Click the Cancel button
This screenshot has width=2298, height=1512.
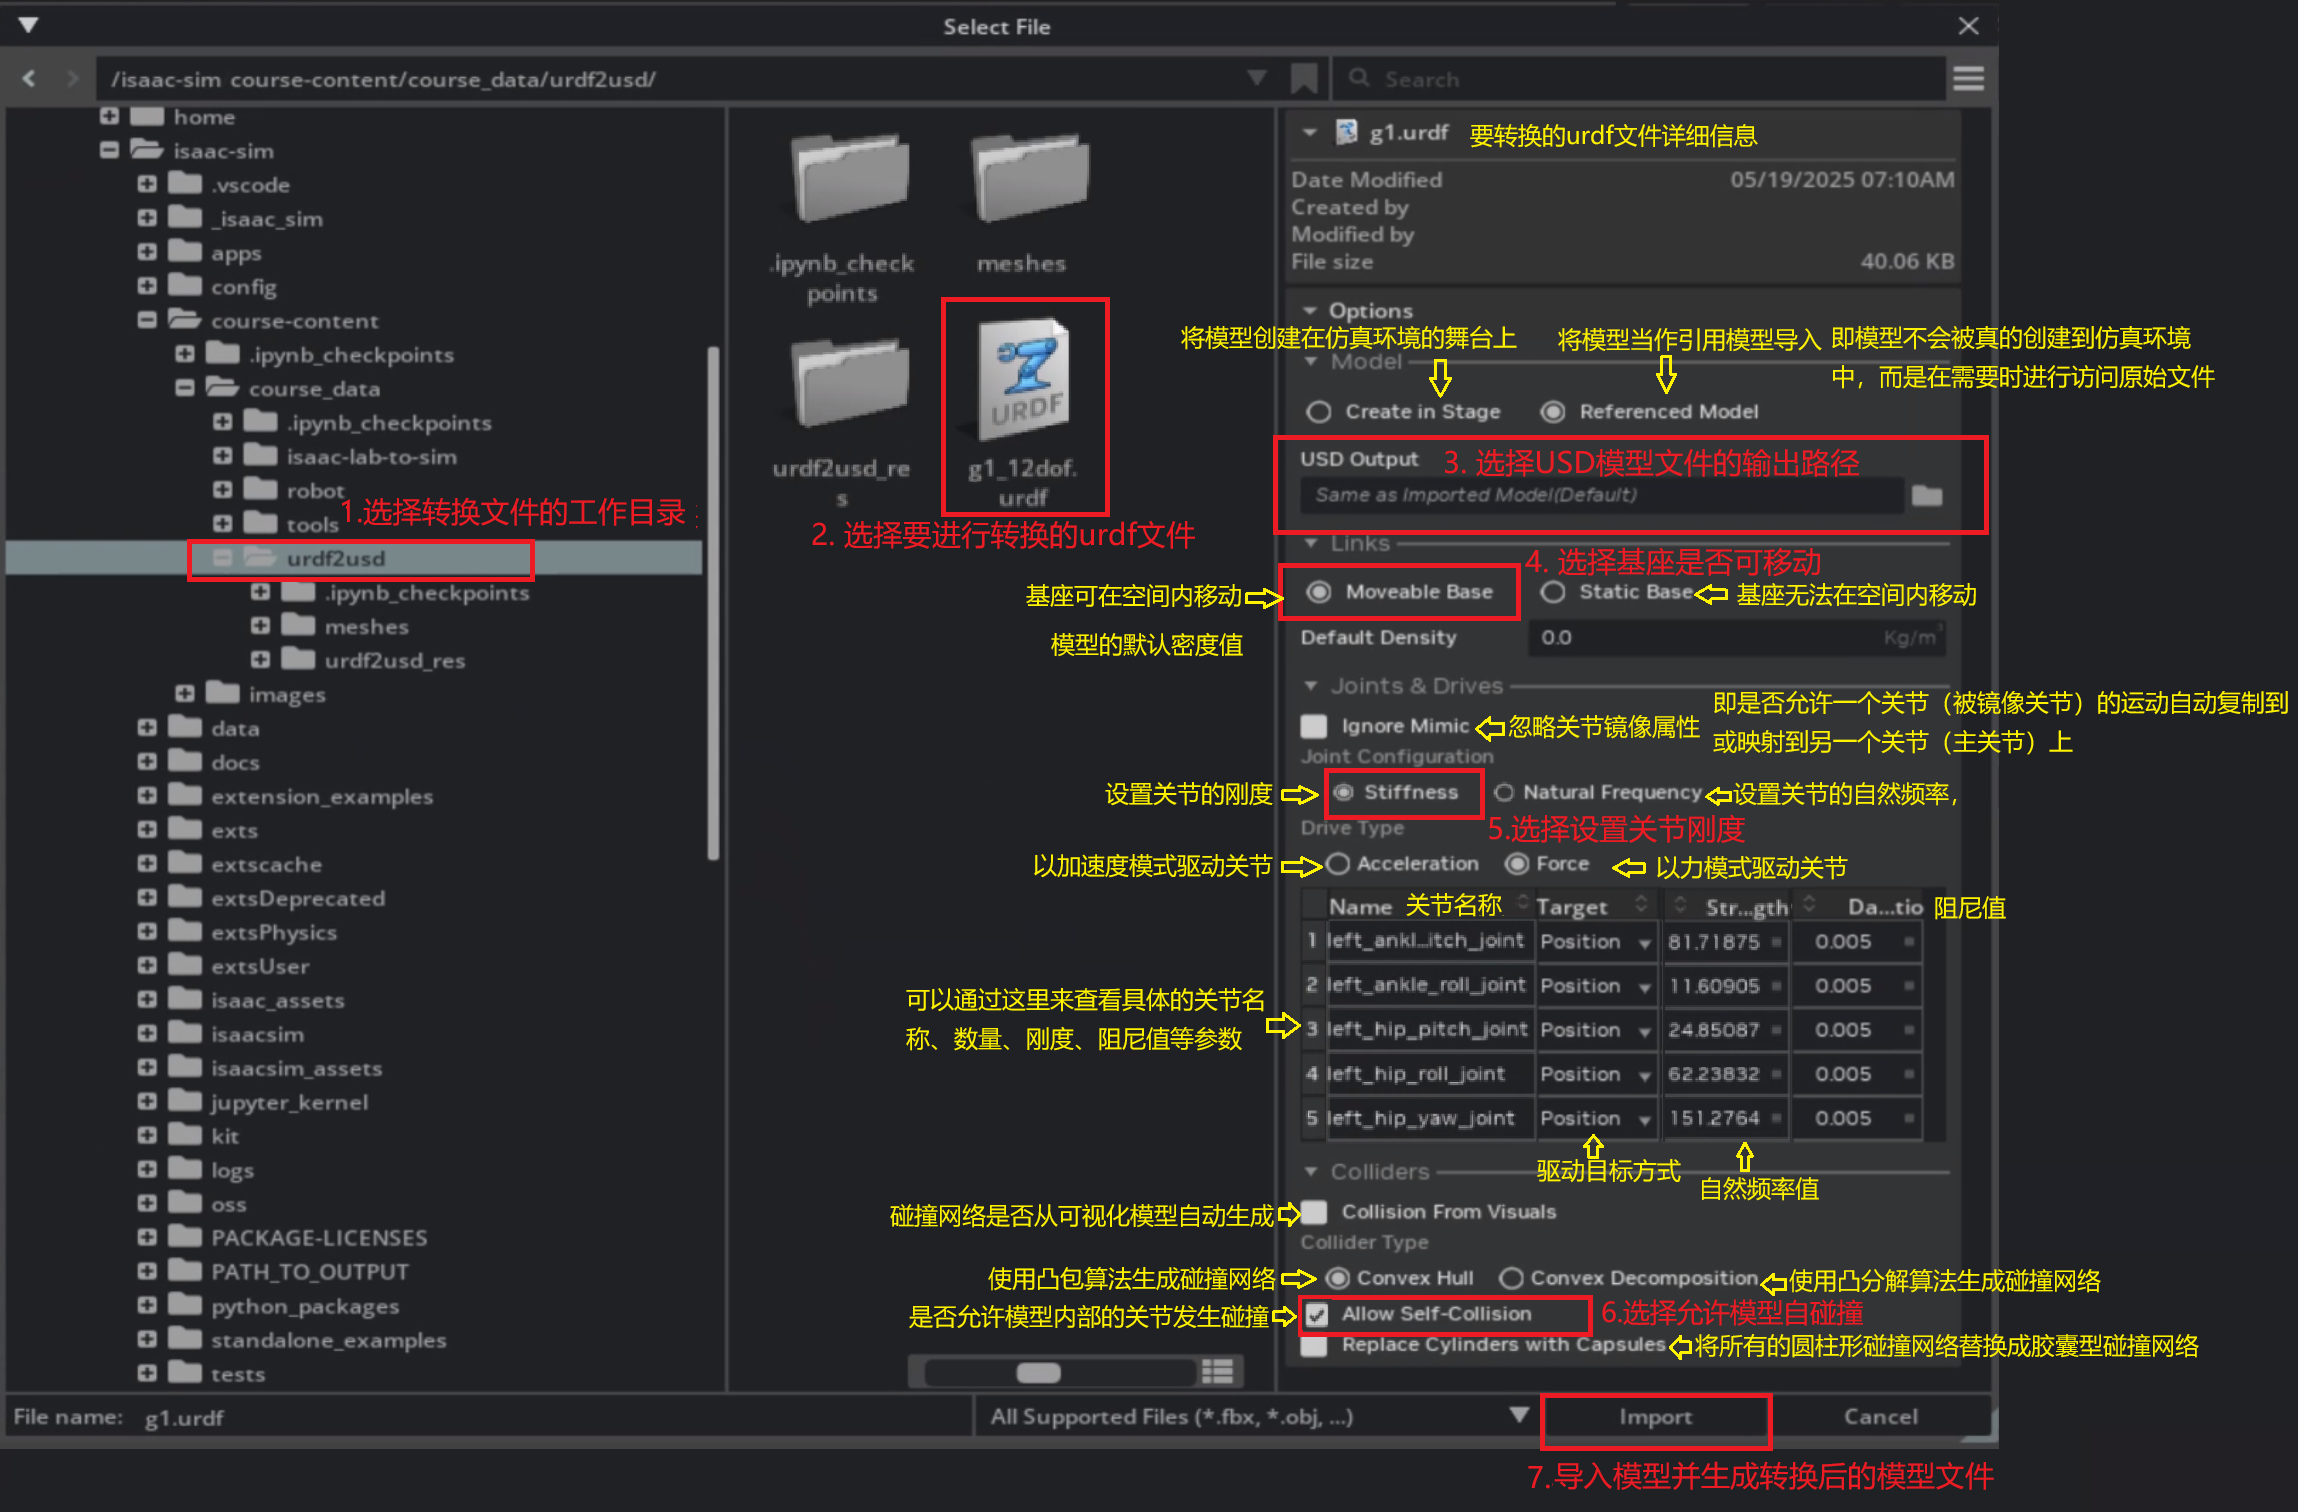point(1880,1417)
